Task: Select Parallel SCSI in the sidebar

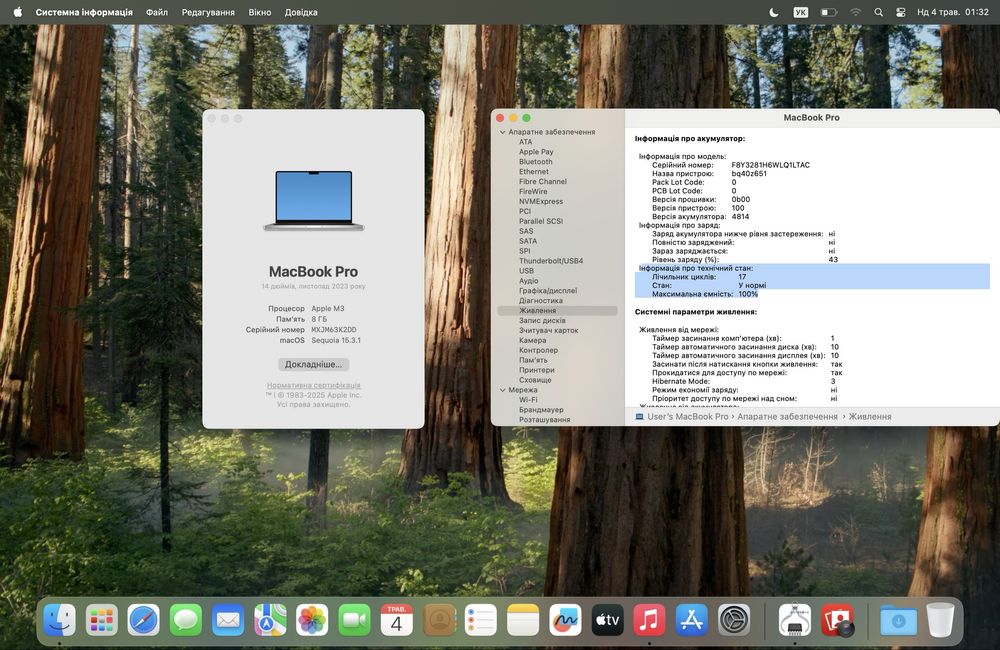Action: coord(541,221)
